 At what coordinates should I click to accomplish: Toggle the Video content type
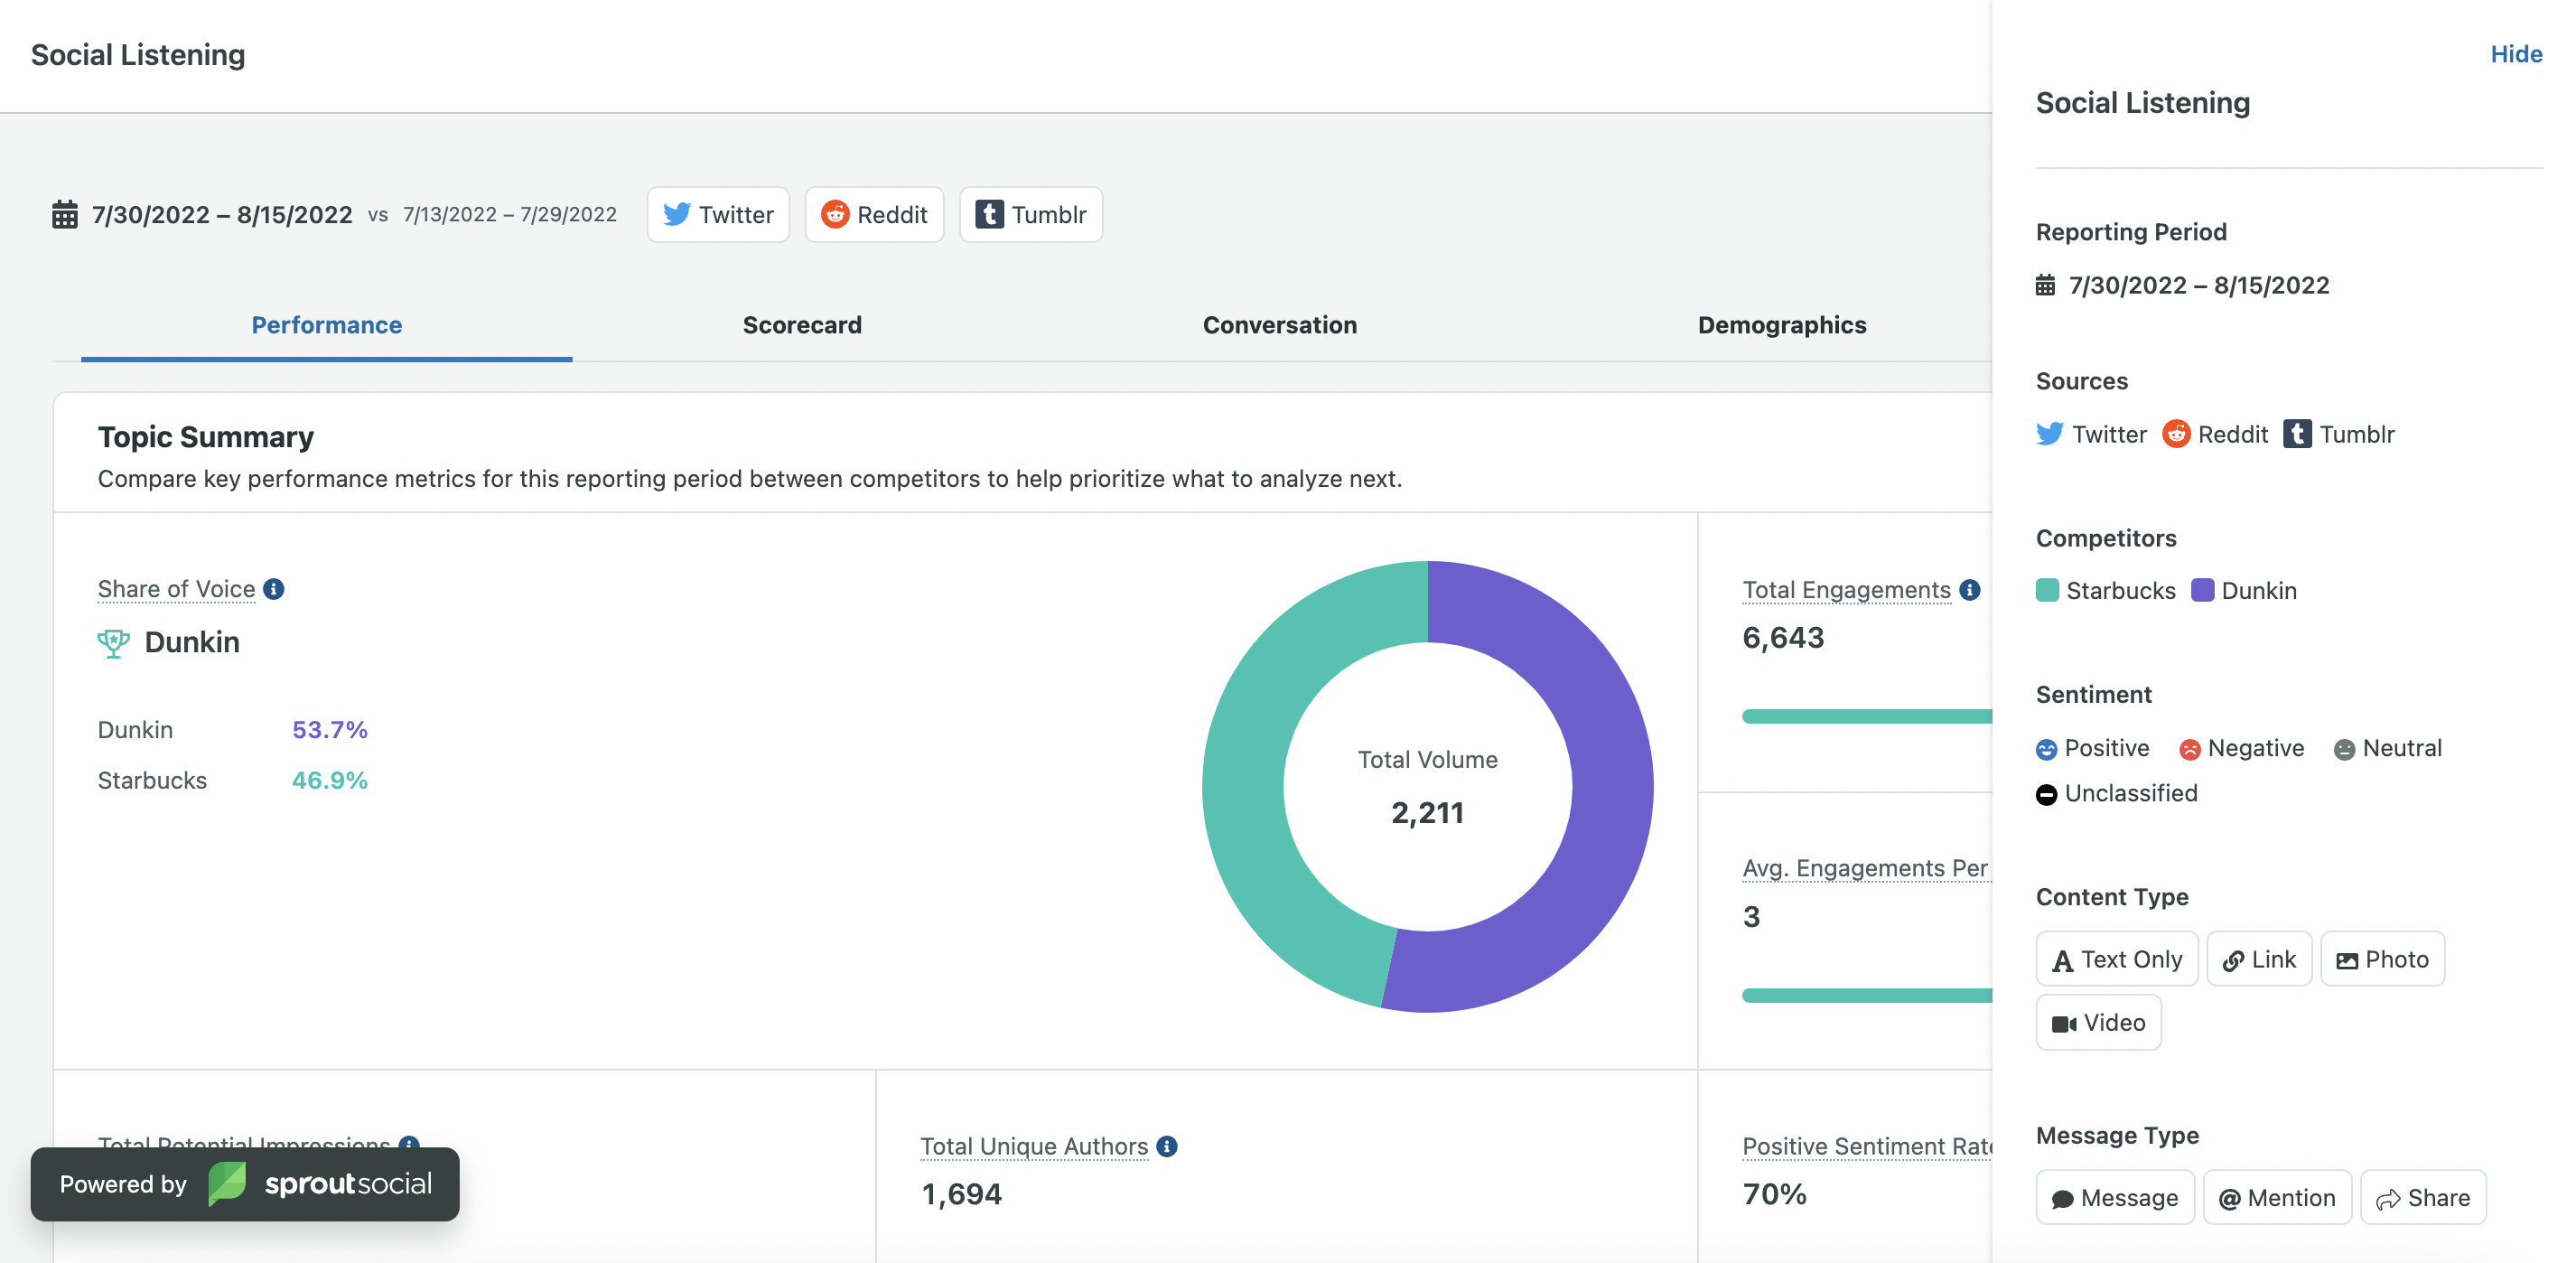[x=2098, y=1022]
